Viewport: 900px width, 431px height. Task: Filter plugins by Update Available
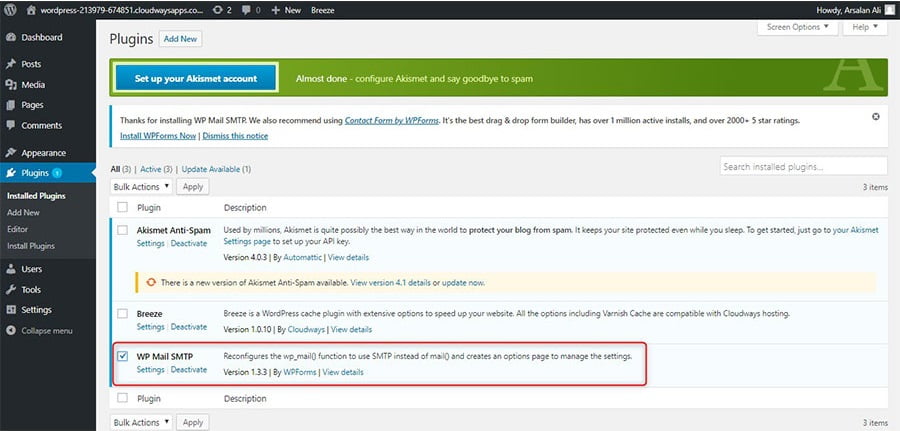211,169
